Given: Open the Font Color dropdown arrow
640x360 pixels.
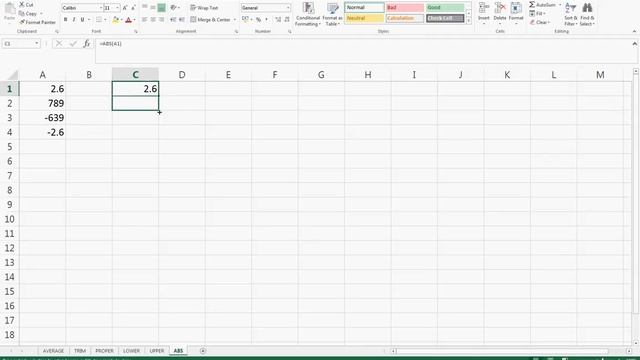Looking at the screenshot, I should 135,20.
